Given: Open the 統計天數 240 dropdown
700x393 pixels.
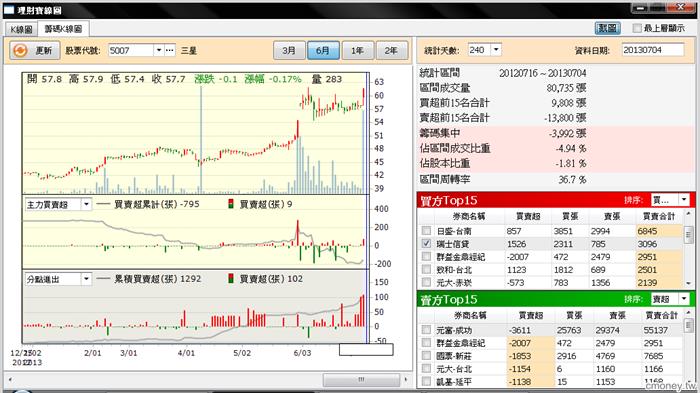Looking at the screenshot, I should click(496, 50).
